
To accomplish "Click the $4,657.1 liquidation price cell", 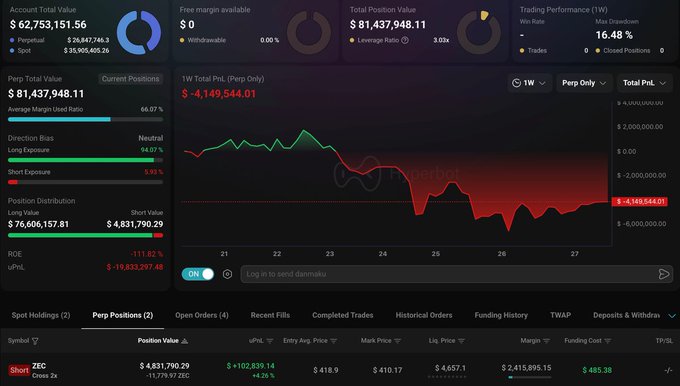I will [450, 368].
